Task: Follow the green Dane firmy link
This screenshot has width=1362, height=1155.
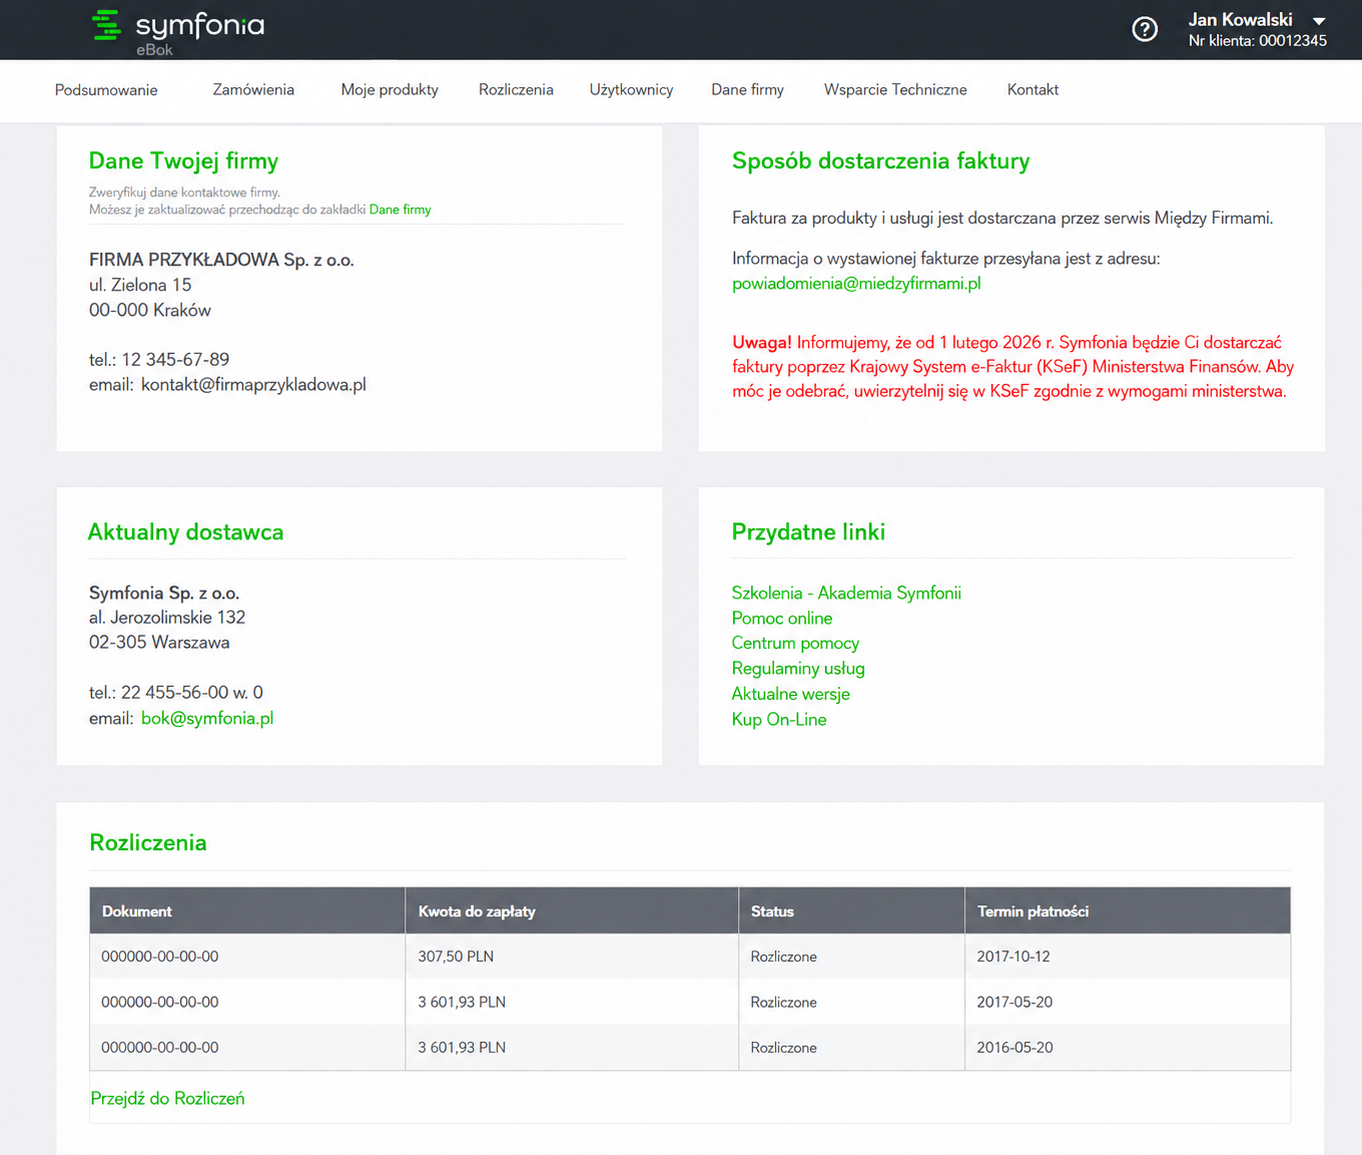Action: tap(400, 210)
